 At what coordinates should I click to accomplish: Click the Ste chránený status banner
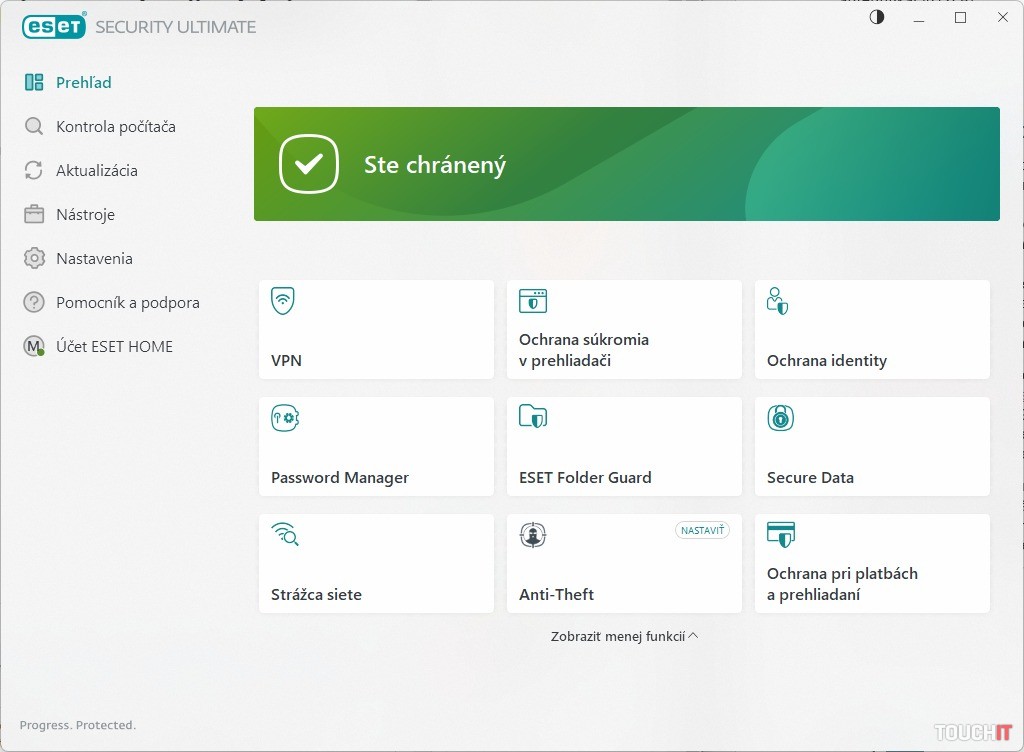point(626,164)
